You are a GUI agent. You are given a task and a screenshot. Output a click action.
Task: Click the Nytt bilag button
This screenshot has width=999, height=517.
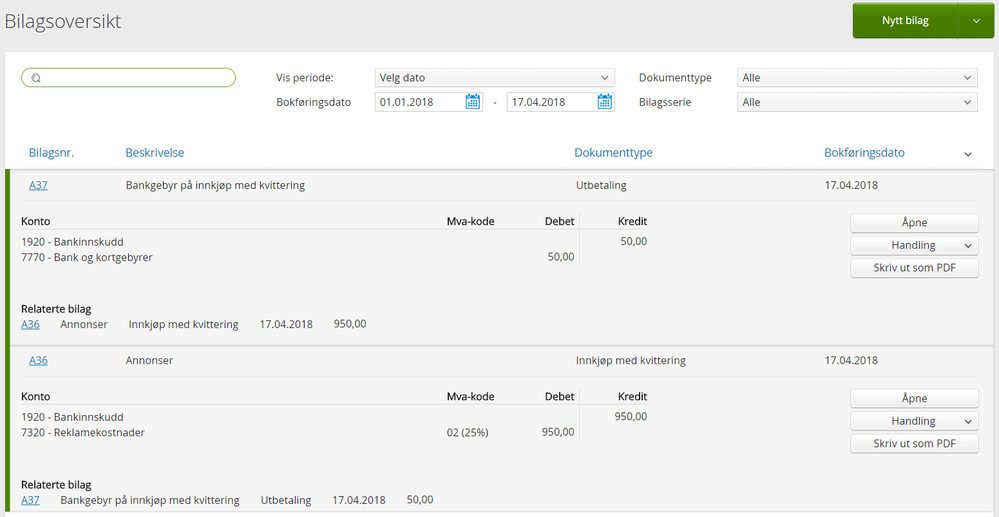click(905, 21)
